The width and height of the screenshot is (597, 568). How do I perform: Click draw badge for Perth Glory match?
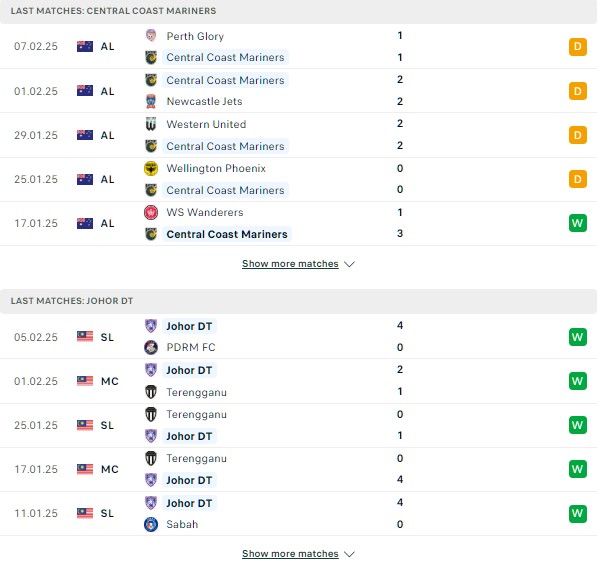point(578,46)
